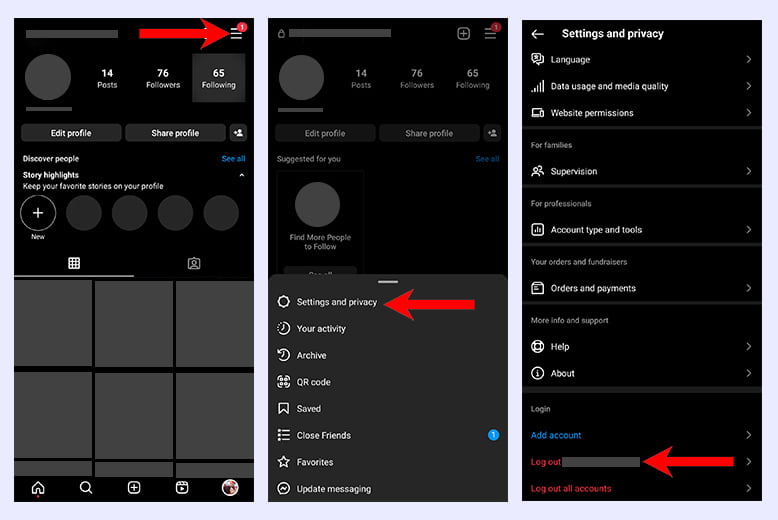Open hamburger menu on left profile screen

point(236,34)
